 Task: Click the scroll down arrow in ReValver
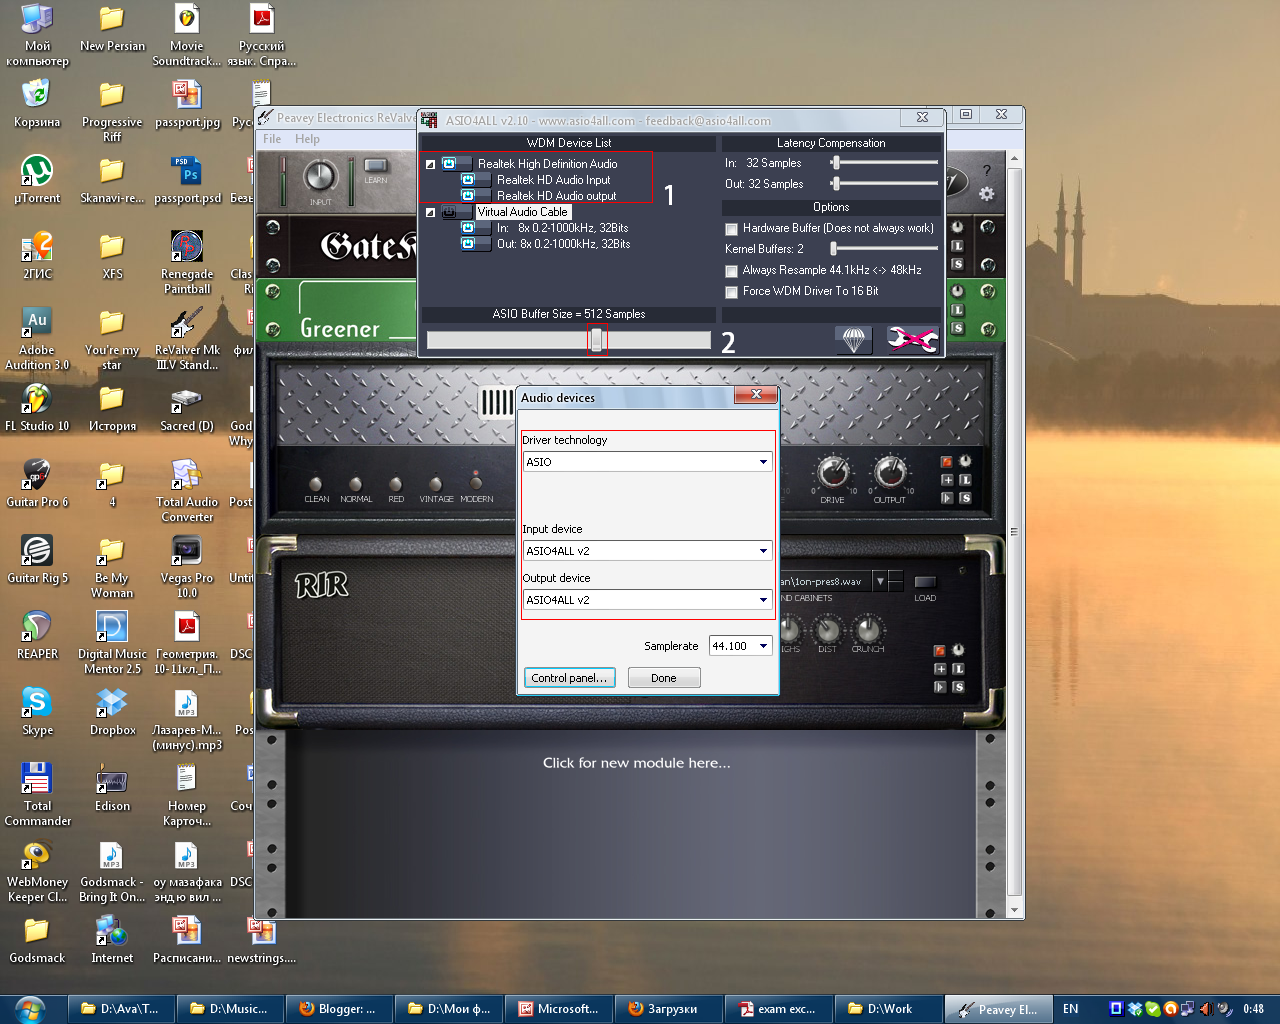pos(1015,911)
